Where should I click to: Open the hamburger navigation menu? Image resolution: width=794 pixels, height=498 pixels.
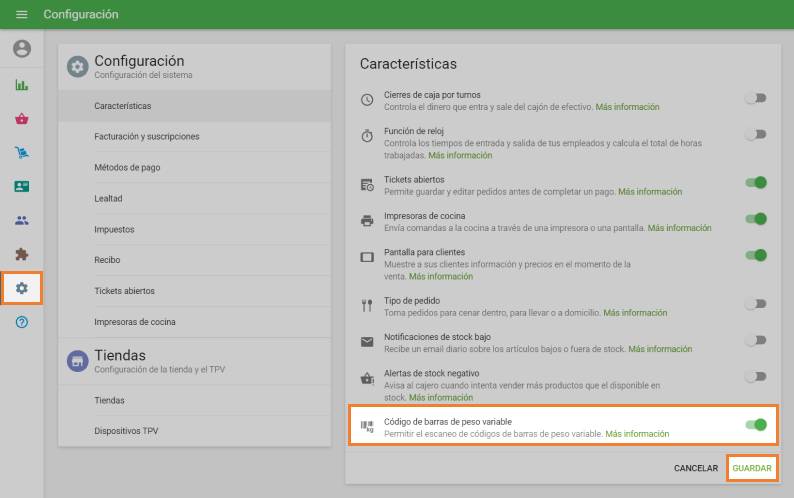pyautogui.click(x=21, y=15)
